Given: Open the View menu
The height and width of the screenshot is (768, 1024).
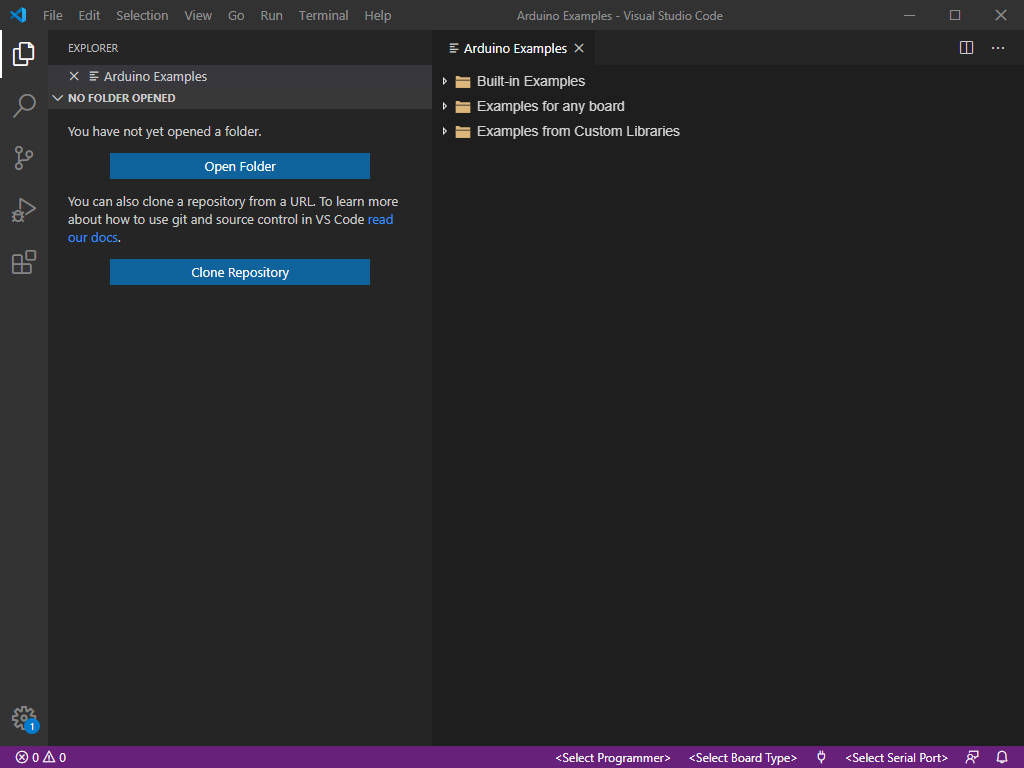Looking at the screenshot, I should pyautogui.click(x=198, y=15).
